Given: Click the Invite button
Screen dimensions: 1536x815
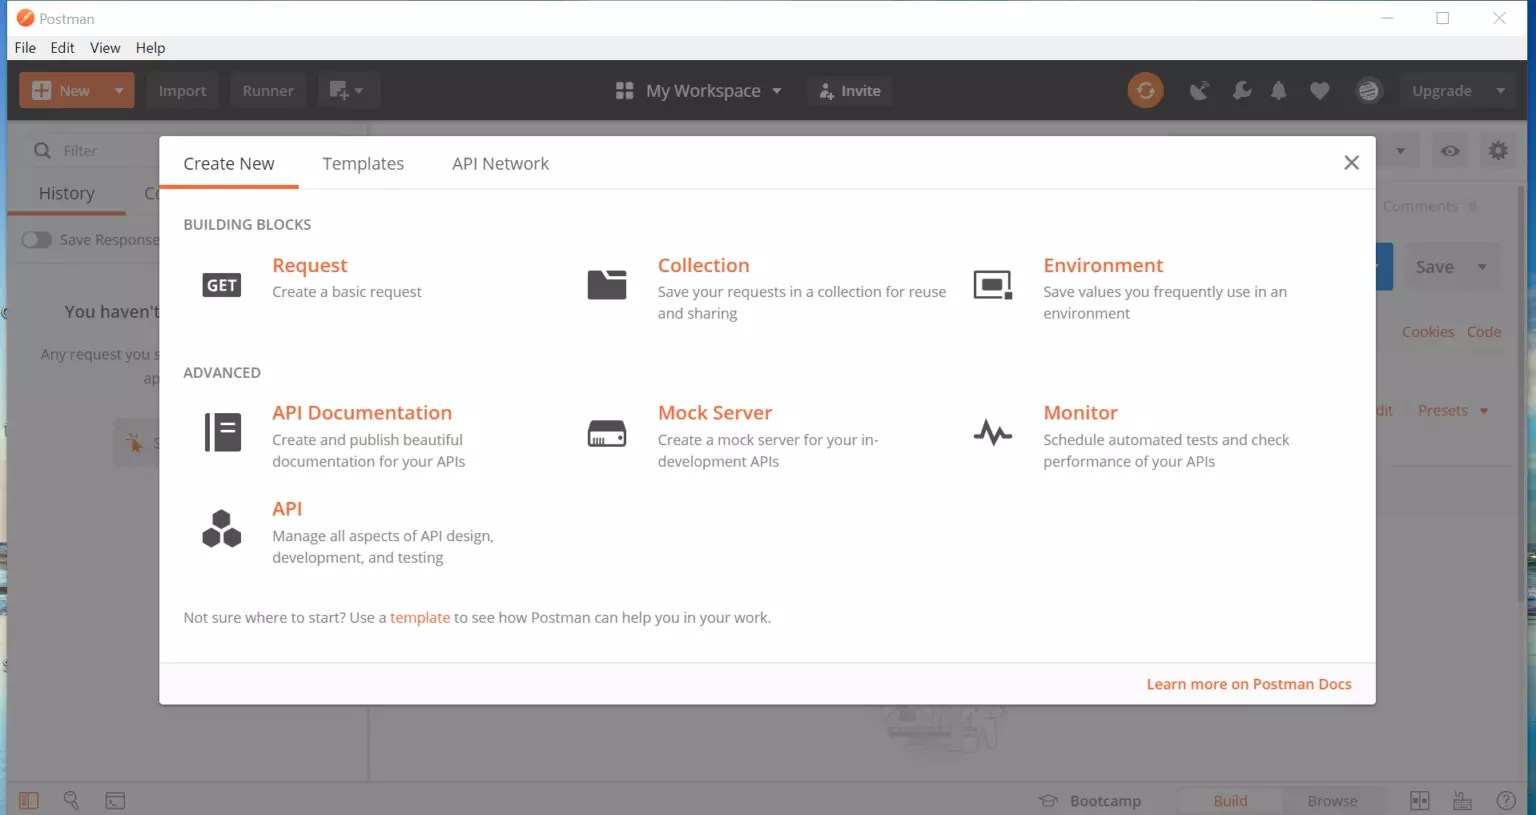Looking at the screenshot, I should click(849, 91).
